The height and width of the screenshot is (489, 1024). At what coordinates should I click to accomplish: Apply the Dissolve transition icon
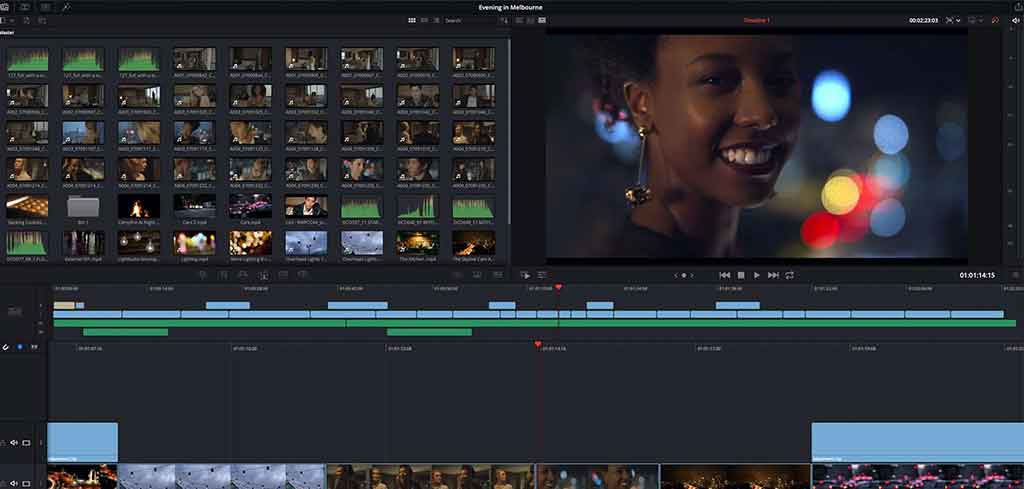coord(477,275)
